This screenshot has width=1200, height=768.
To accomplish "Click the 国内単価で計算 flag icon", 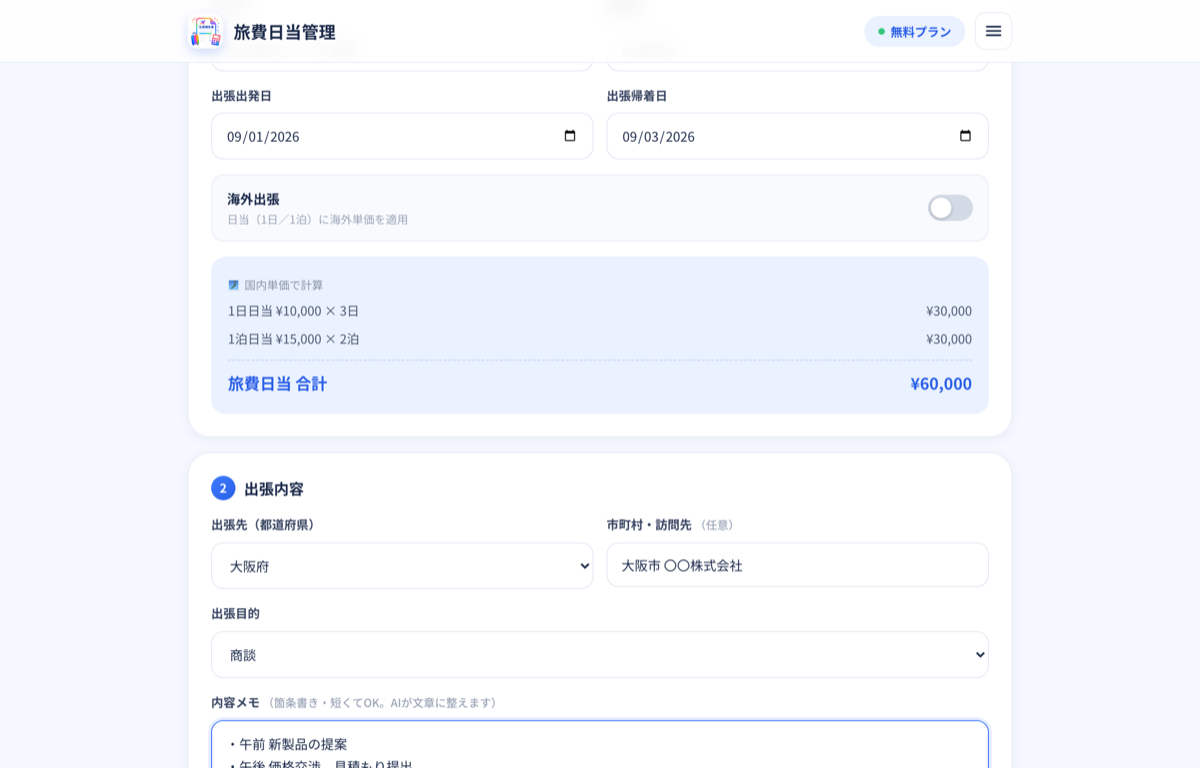I will pyautogui.click(x=233, y=285).
